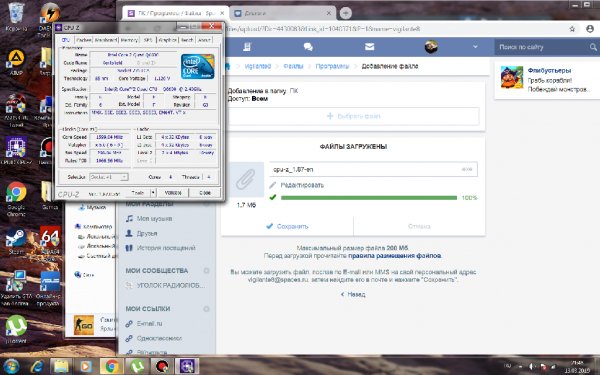Click the home icon in breadcrumbs

(x=228, y=66)
